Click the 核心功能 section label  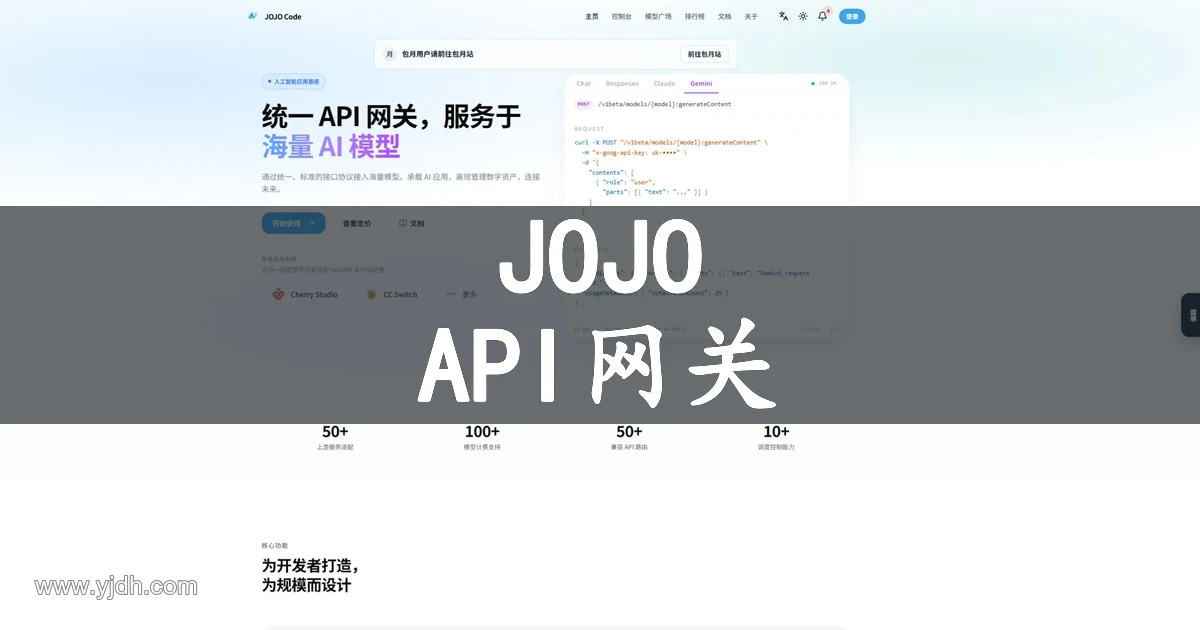pyautogui.click(x=275, y=546)
